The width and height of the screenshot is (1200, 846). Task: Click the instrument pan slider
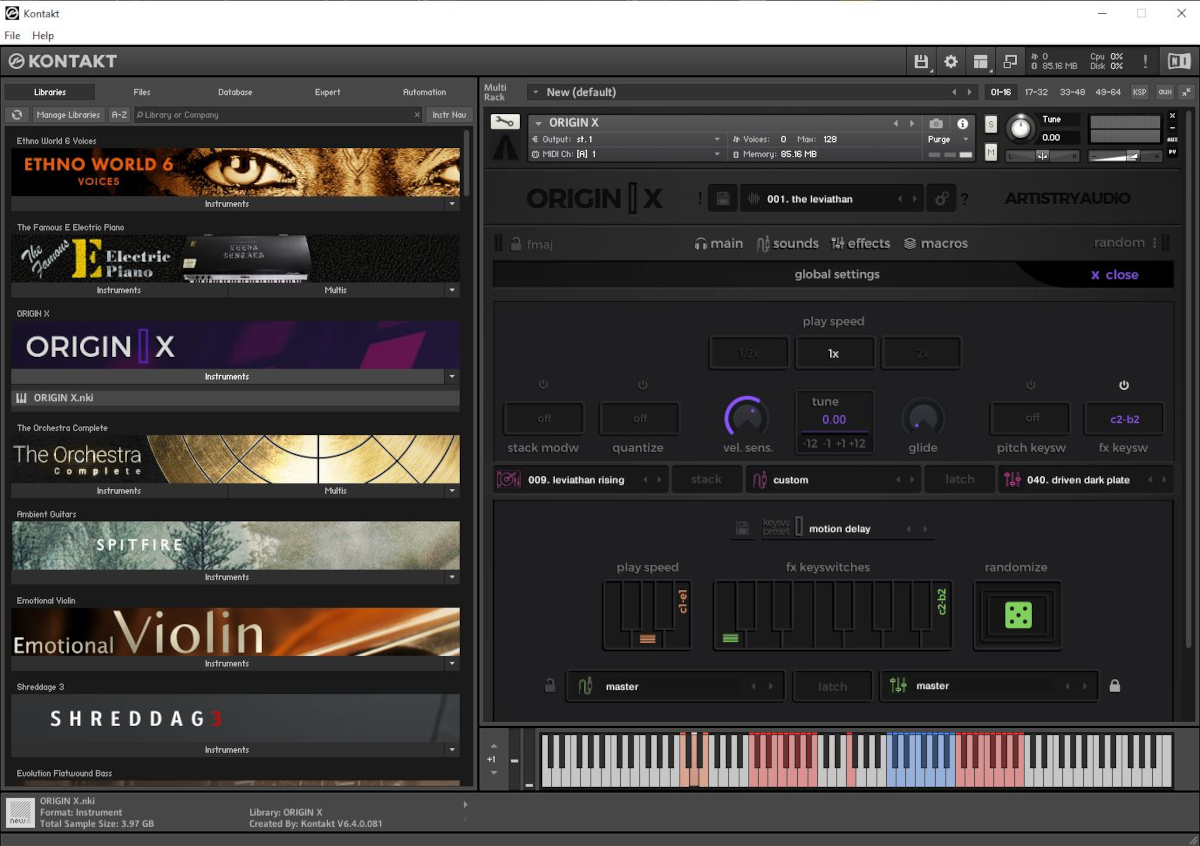(x=1043, y=156)
